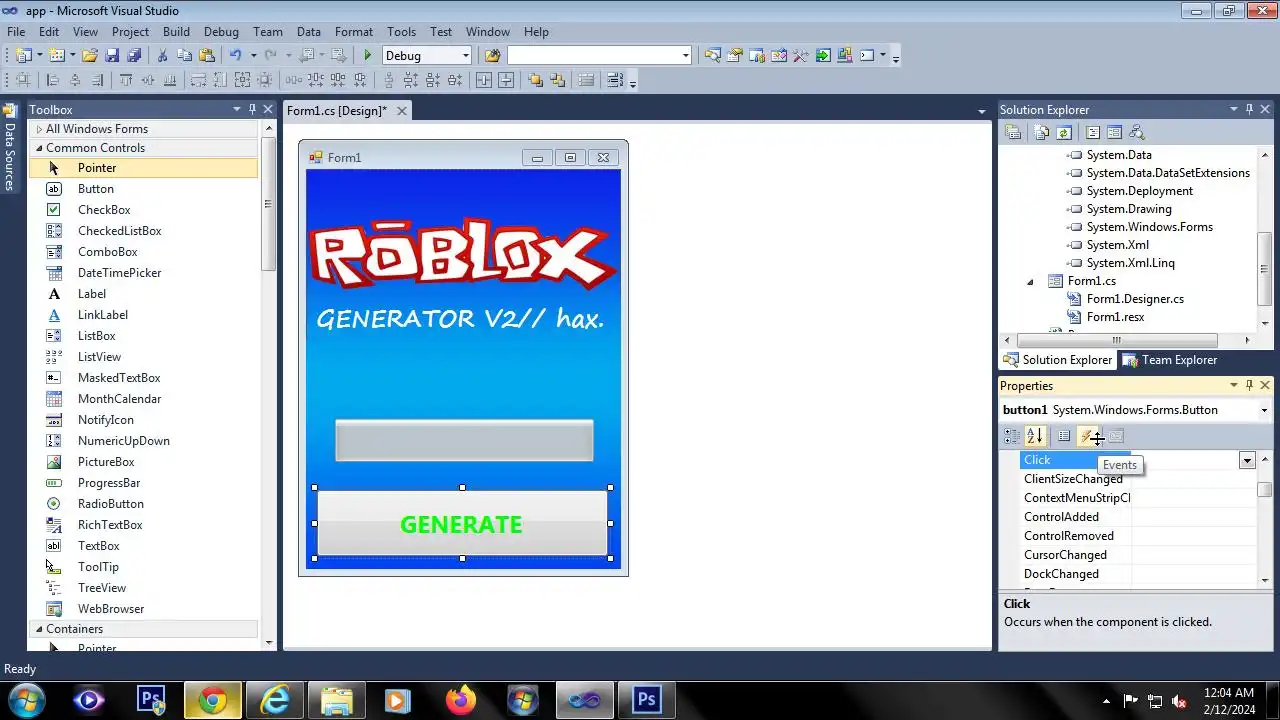Click the Events lightning bolt icon

point(1088,436)
